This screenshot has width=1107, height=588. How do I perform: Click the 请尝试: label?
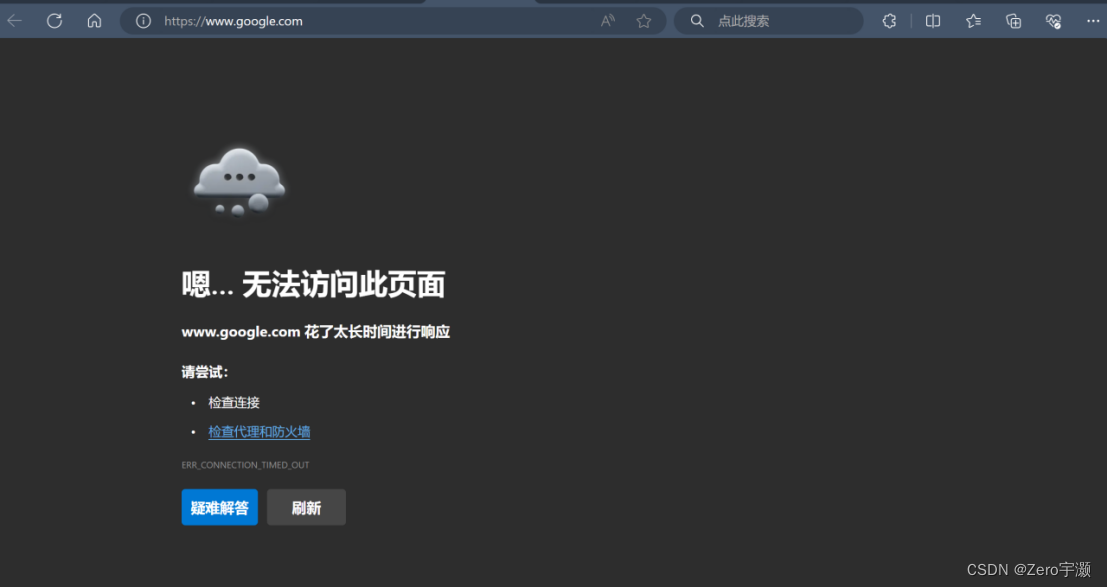(x=205, y=373)
